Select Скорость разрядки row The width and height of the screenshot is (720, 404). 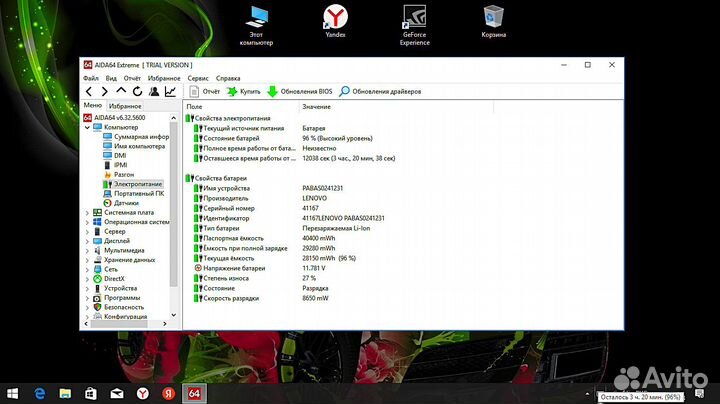(x=261, y=298)
